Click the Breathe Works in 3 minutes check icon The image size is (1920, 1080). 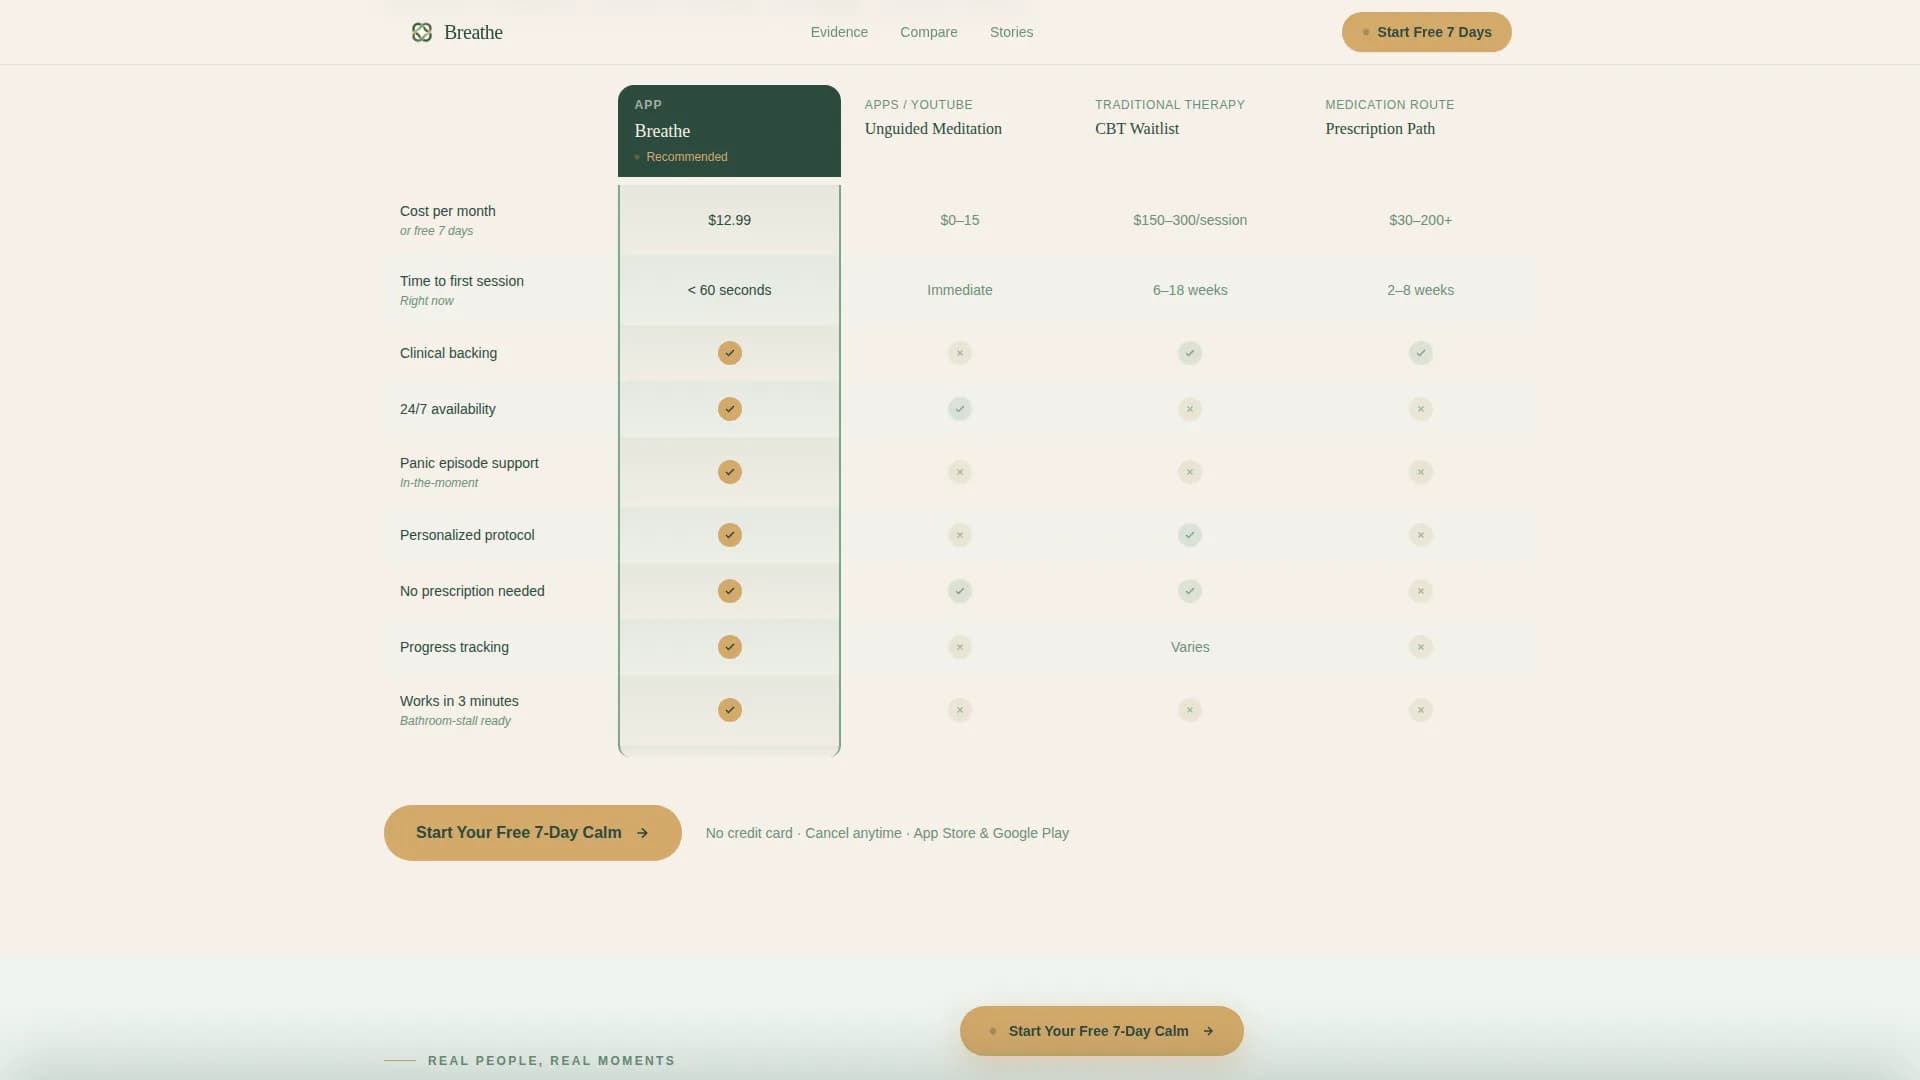(729, 710)
